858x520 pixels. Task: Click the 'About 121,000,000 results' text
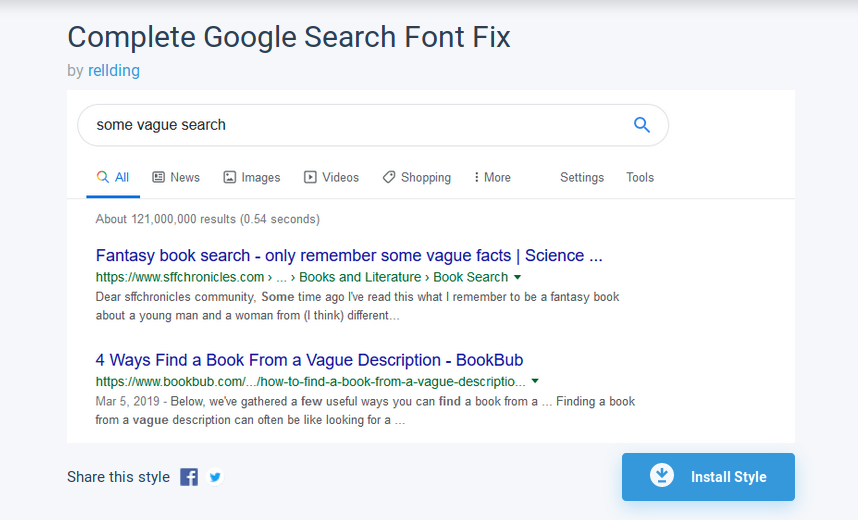tap(207, 219)
